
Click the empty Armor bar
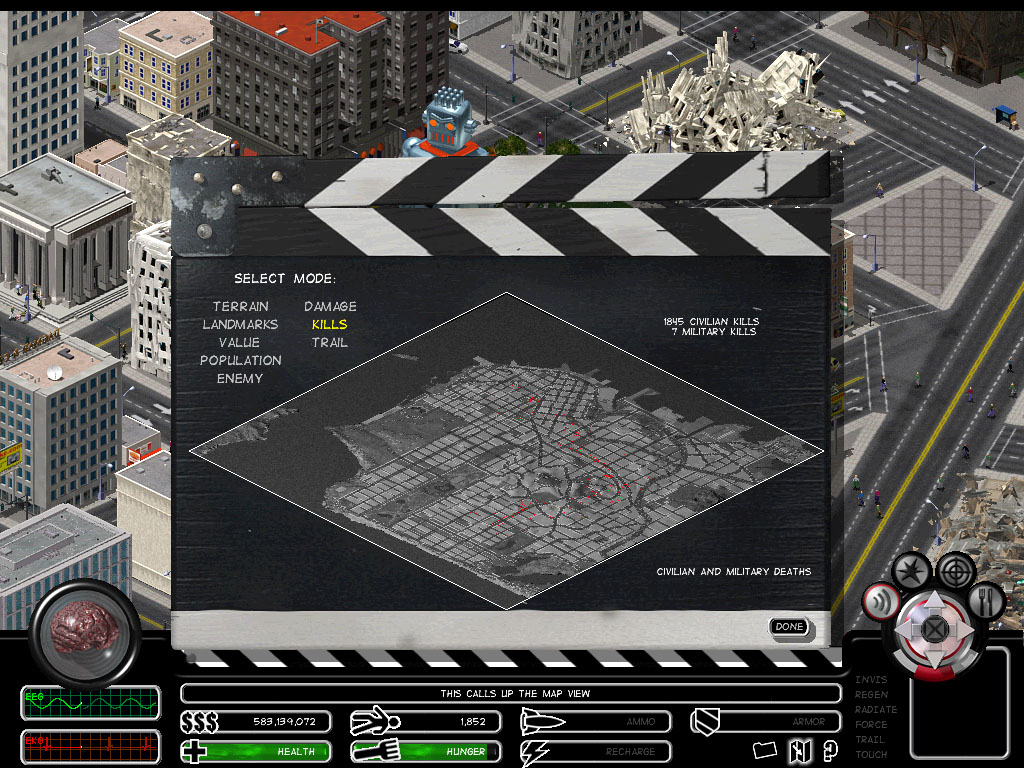pyautogui.click(x=778, y=722)
